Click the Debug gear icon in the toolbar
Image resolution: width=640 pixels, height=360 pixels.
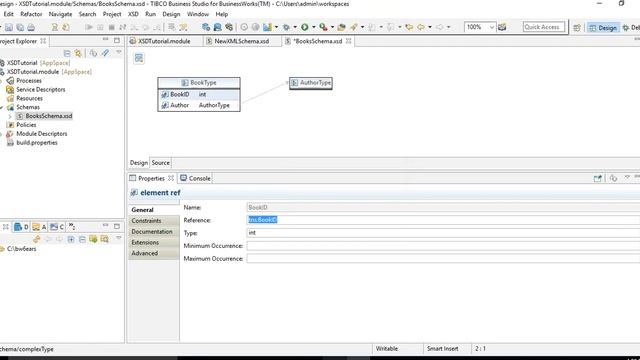coord(286,27)
